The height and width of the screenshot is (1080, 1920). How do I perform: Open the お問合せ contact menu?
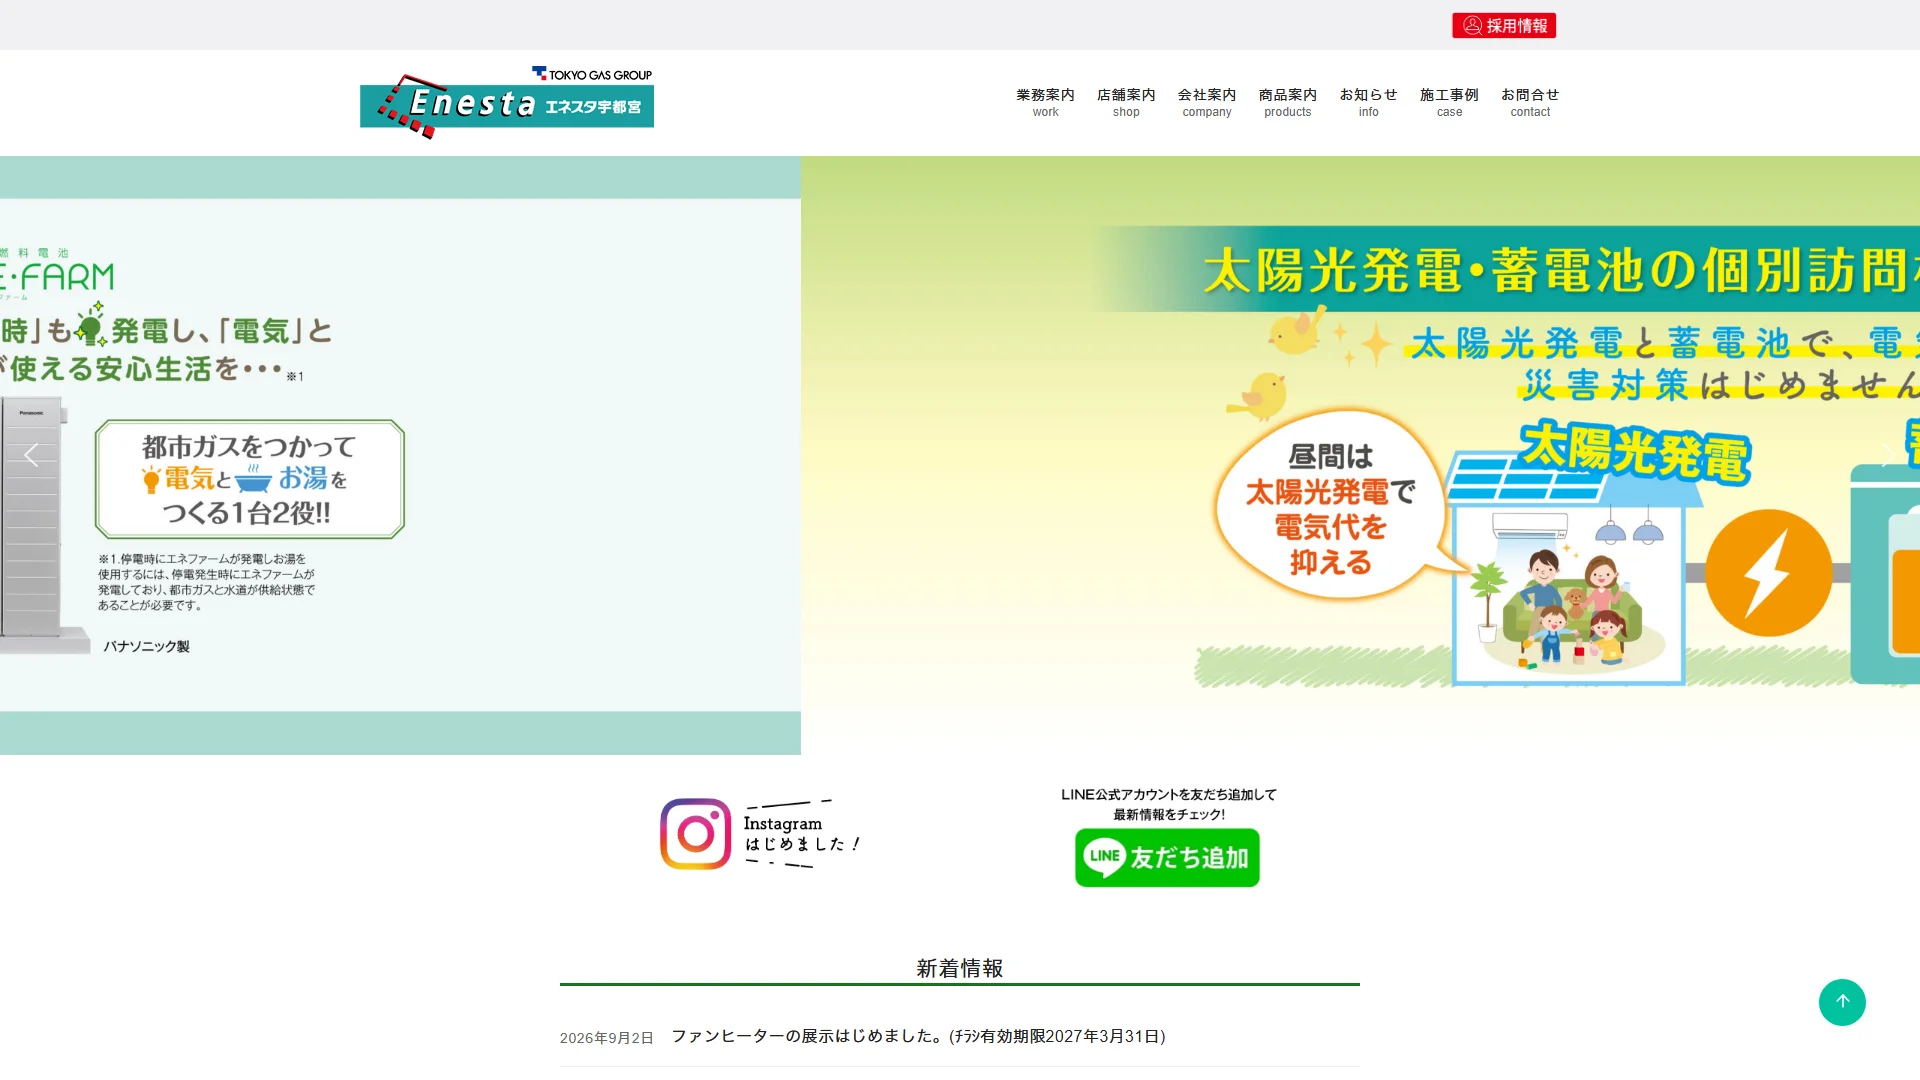coord(1530,102)
